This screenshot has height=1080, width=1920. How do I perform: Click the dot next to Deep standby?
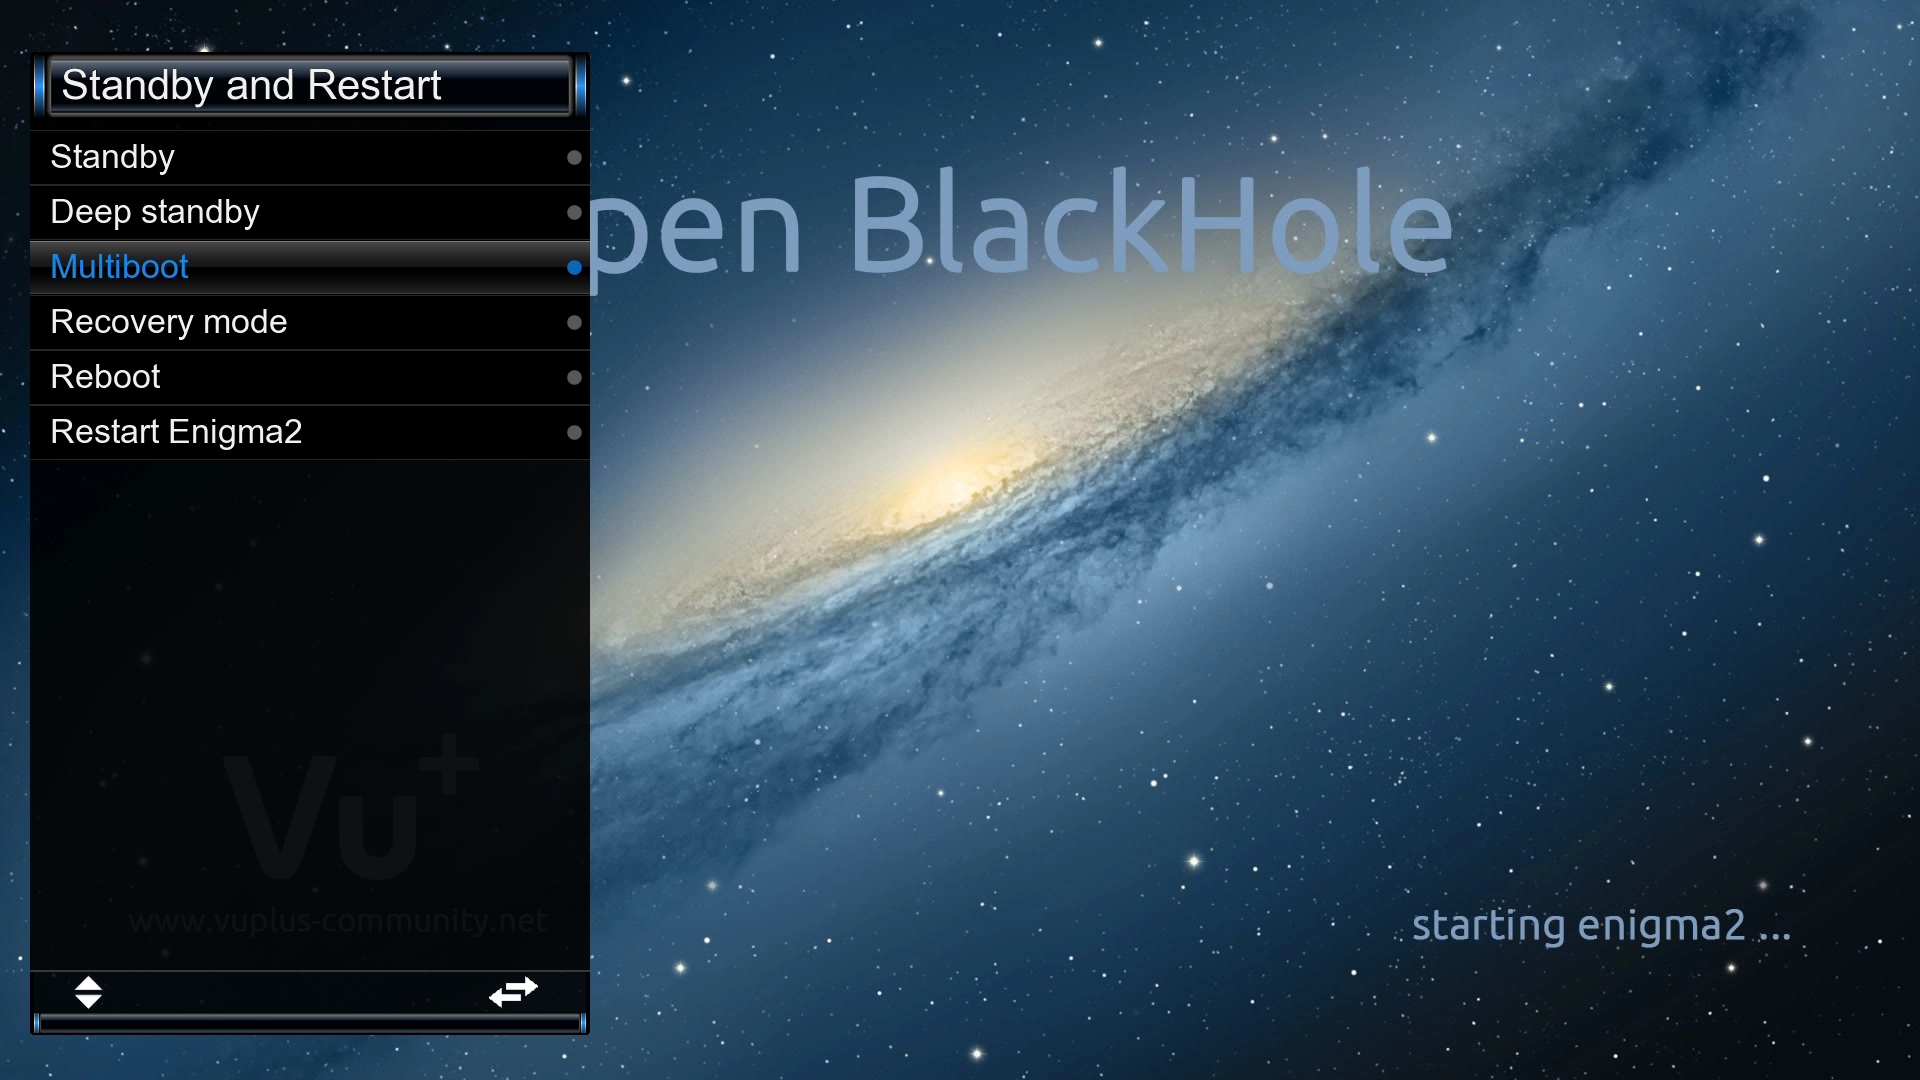574,213
